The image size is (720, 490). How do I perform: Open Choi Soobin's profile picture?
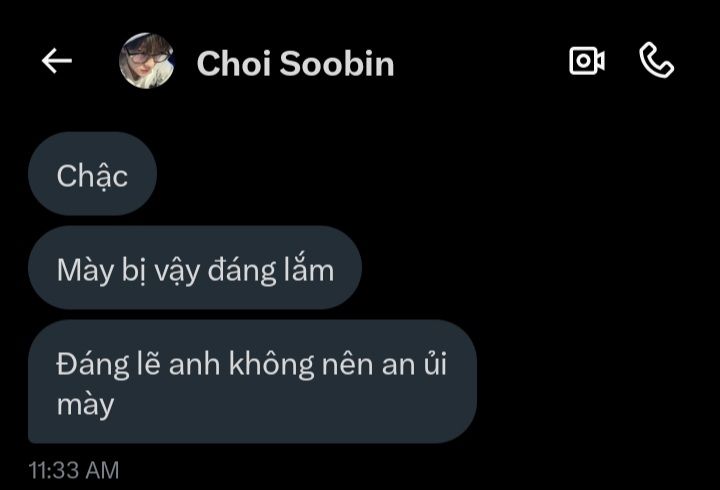coord(146,61)
